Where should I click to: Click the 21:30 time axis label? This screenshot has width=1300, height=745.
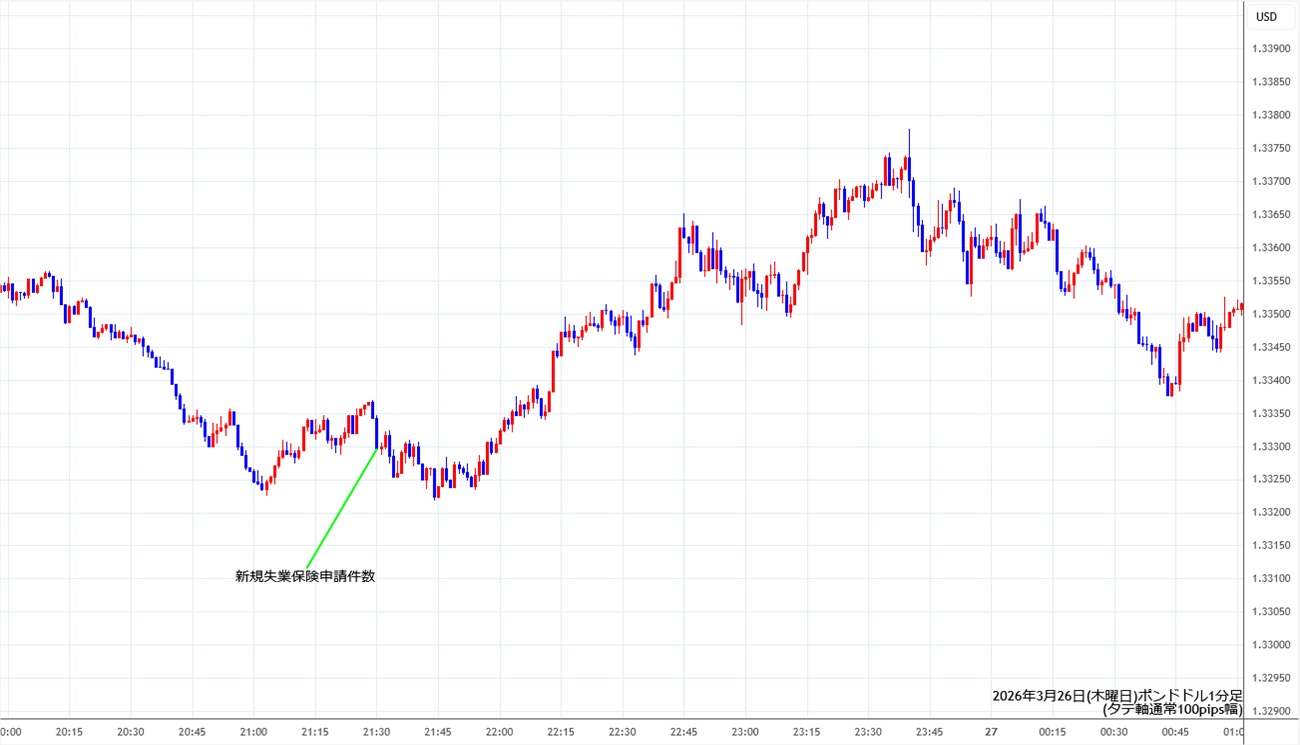pyautogui.click(x=376, y=732)
